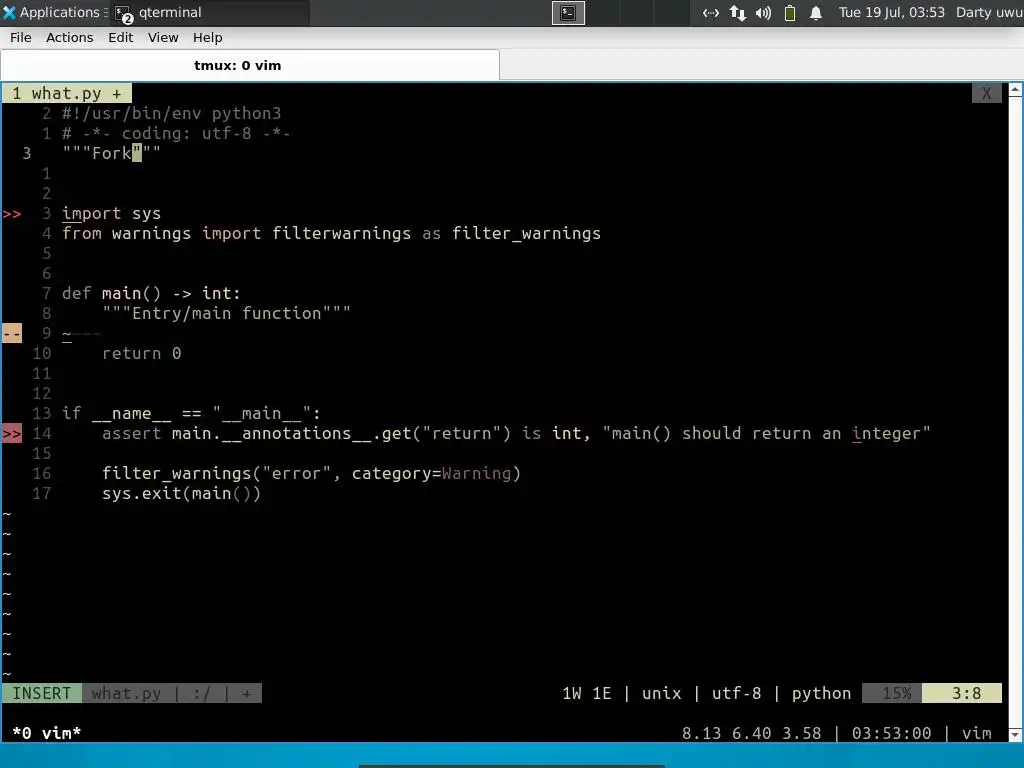Click 'filterwarnings' in the import line
Viewport: 1024px width, 768px height.
(341, 233)
